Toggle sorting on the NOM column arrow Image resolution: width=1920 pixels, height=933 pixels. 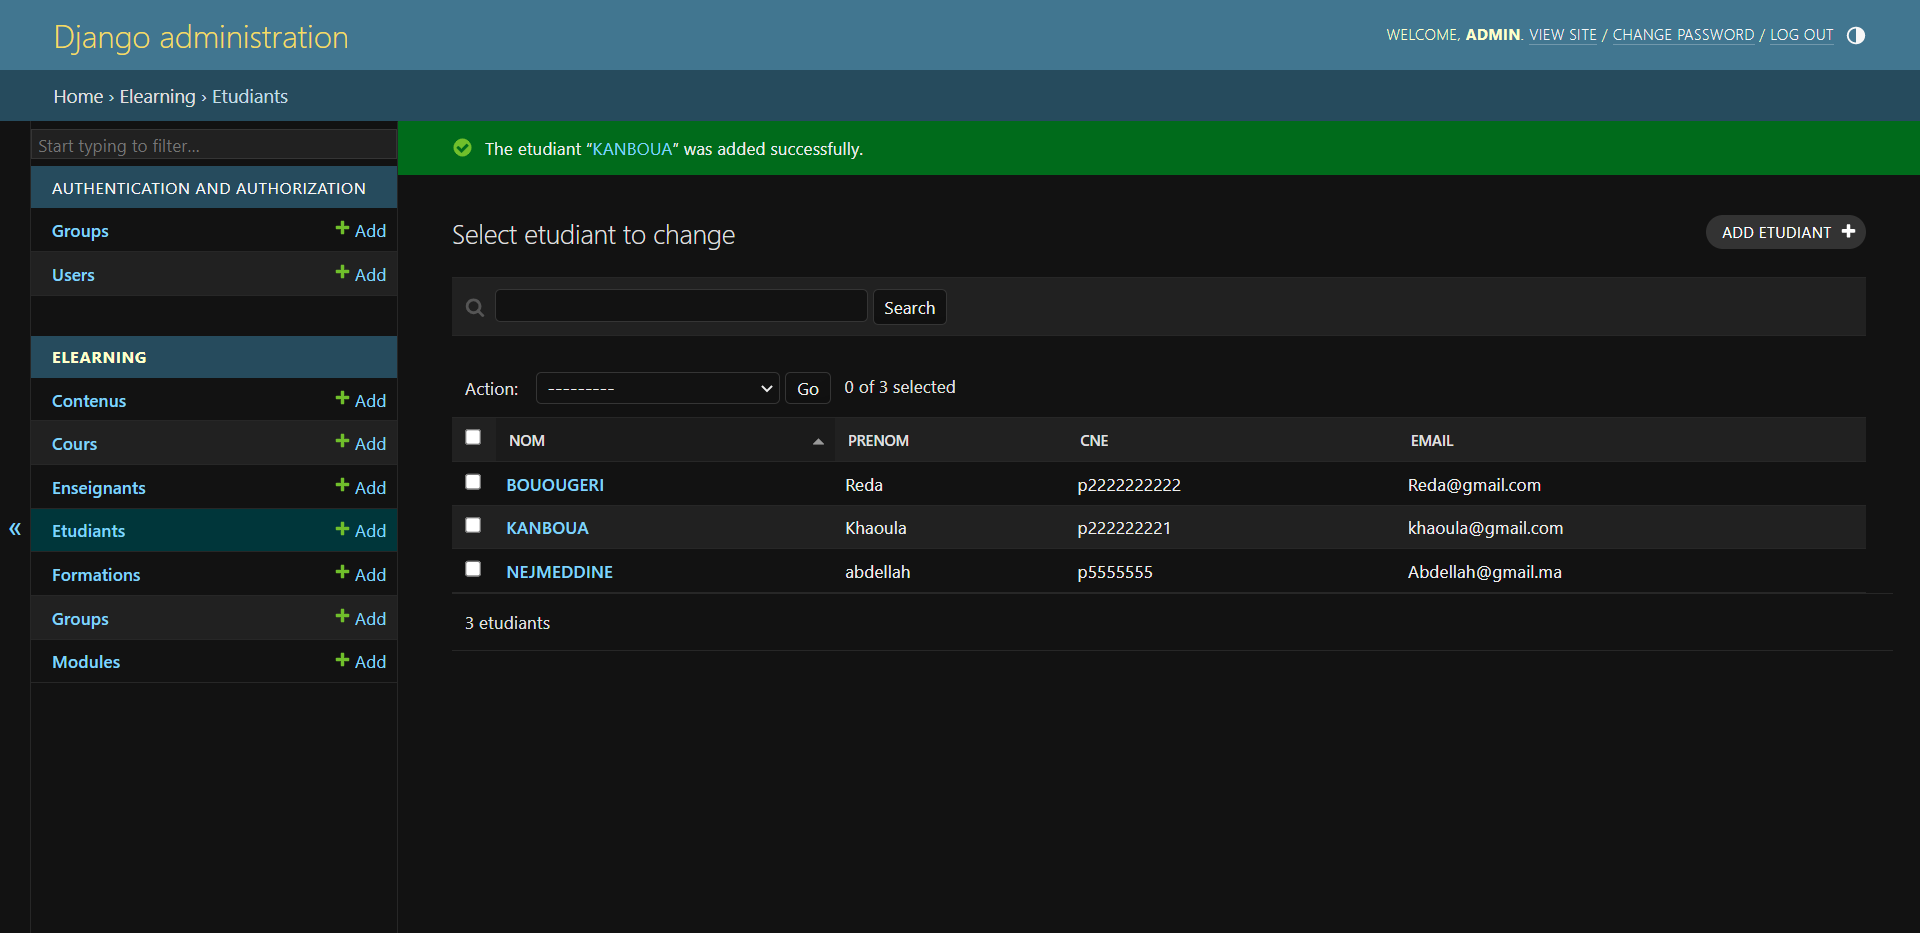pos(818,440)
